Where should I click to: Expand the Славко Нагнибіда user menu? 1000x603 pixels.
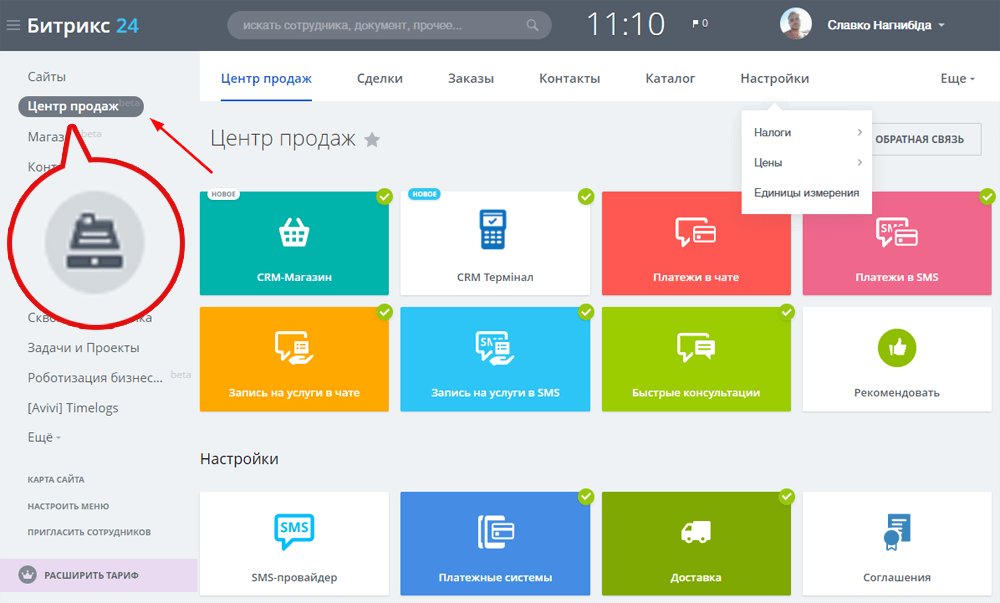tap(886, 25)
